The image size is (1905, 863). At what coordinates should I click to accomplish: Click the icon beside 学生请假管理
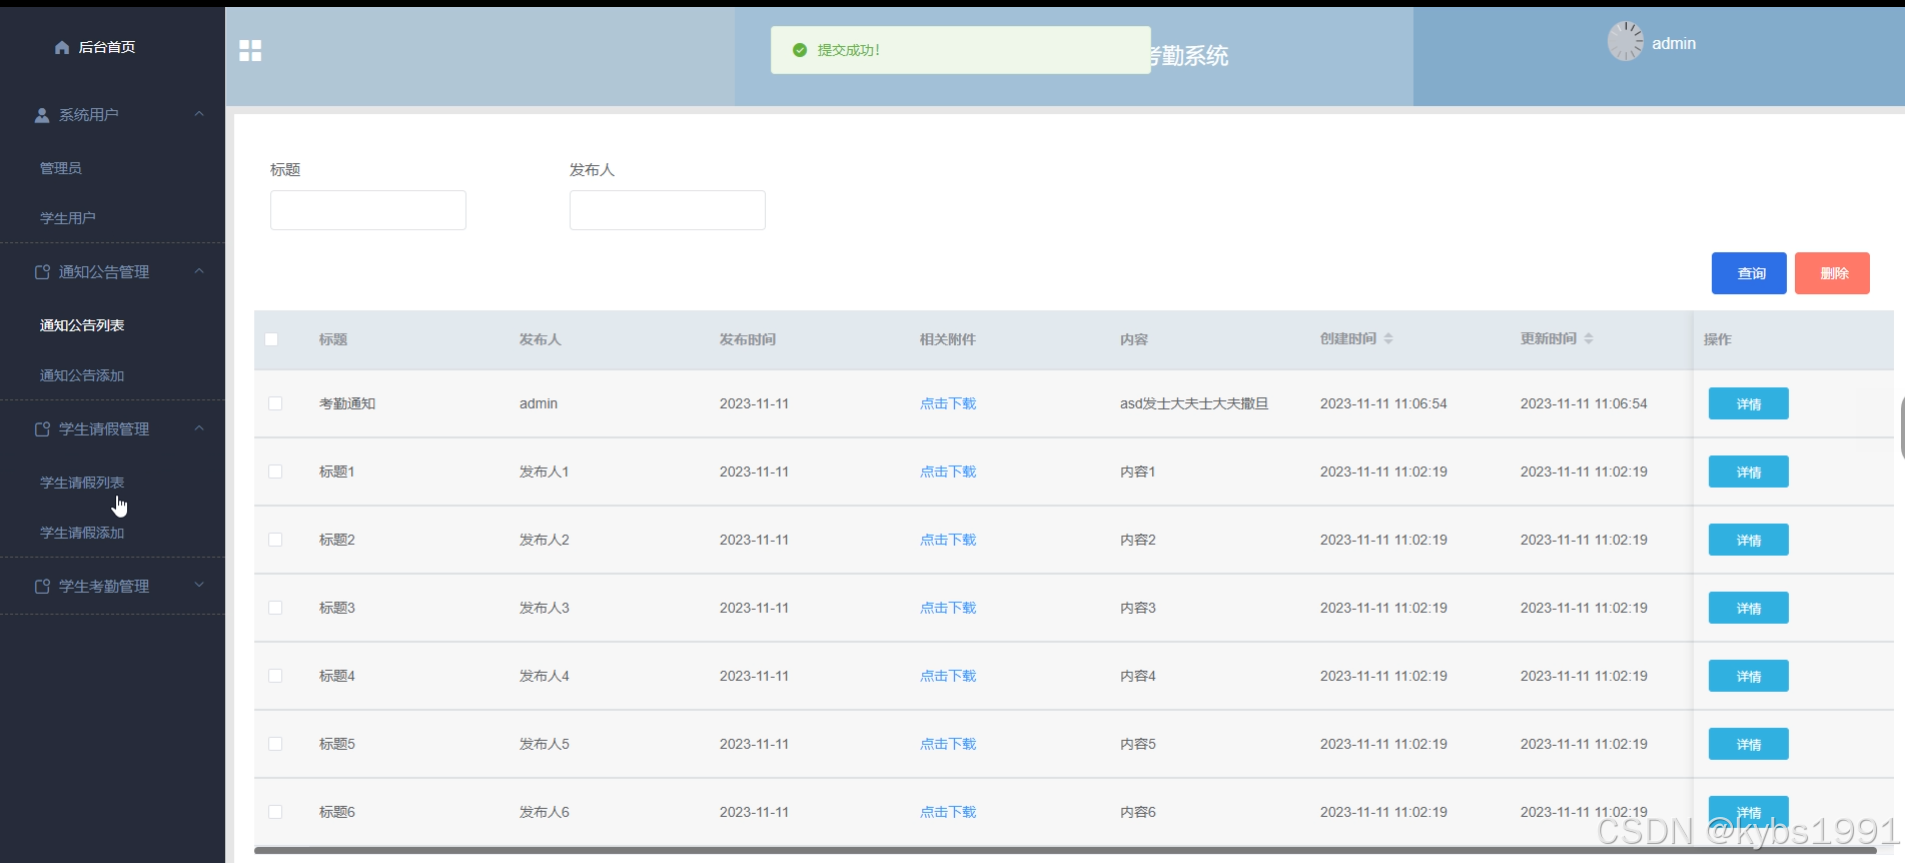tap(42, 429)
